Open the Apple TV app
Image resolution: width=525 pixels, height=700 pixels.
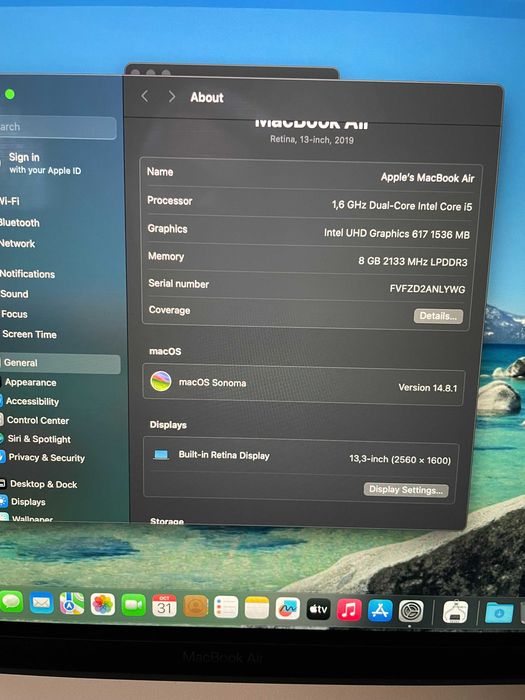318,609
